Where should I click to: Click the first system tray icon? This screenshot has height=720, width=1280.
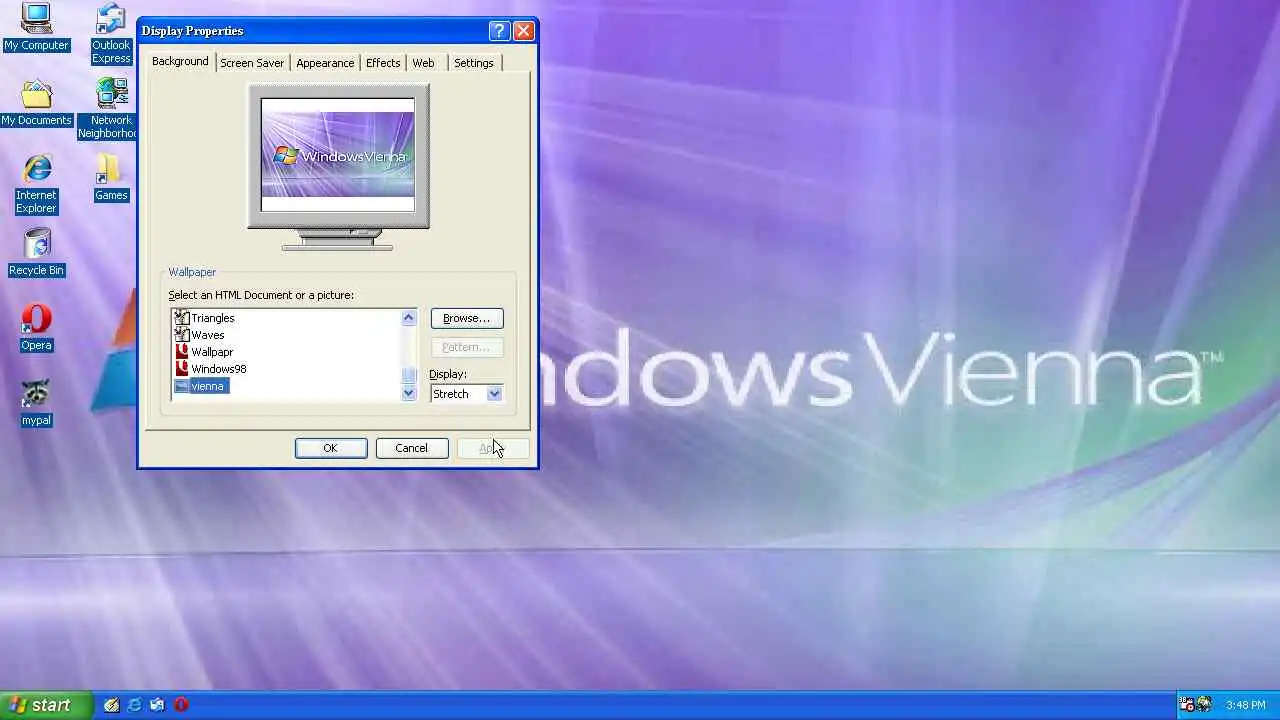[1187, 705]
